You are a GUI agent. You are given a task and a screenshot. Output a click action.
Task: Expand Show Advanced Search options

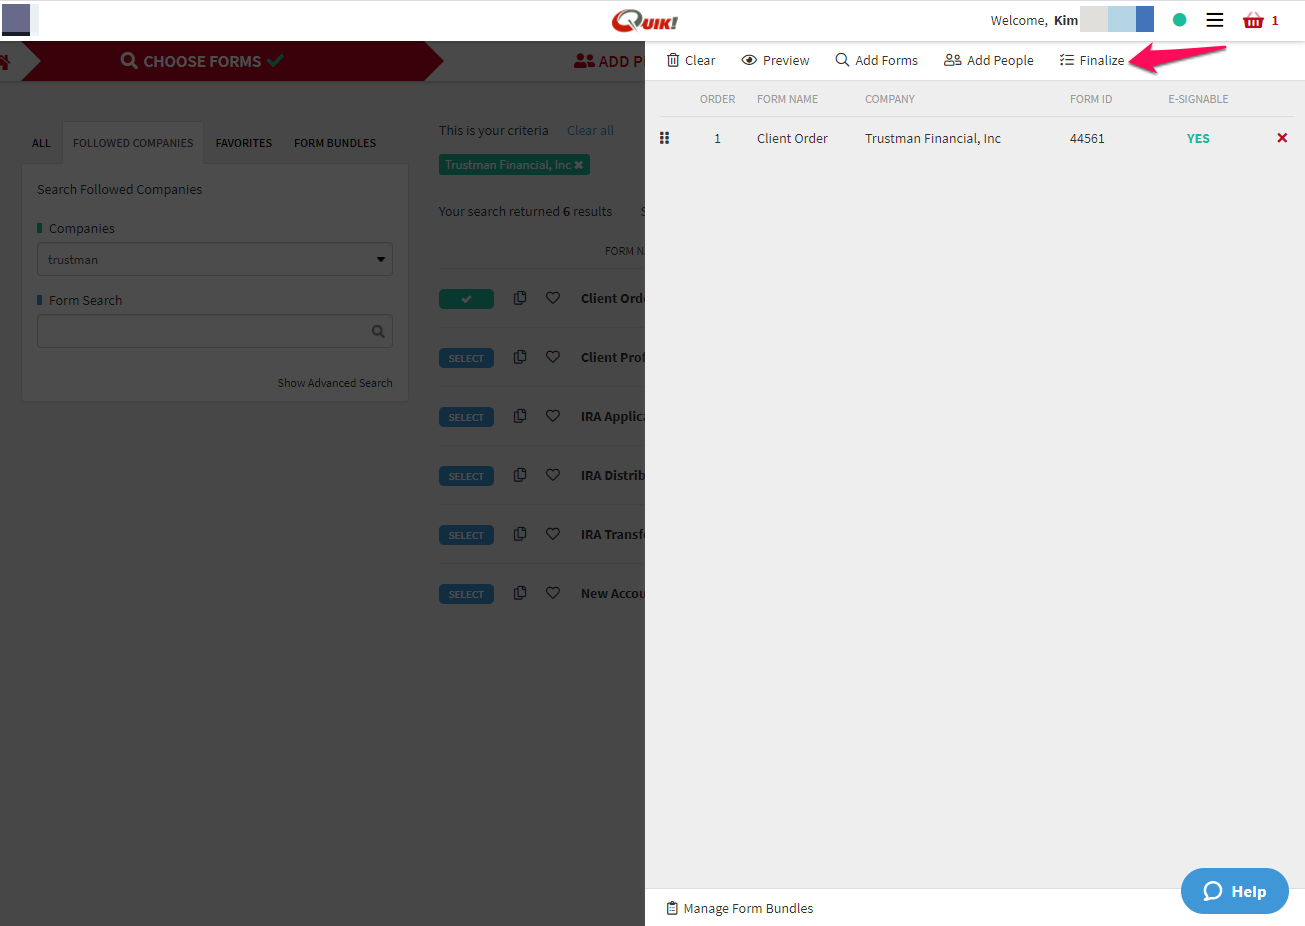[335, 383]
